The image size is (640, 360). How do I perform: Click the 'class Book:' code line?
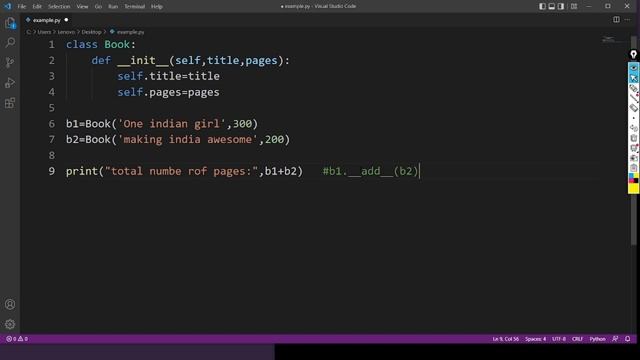tap(101, 44)
